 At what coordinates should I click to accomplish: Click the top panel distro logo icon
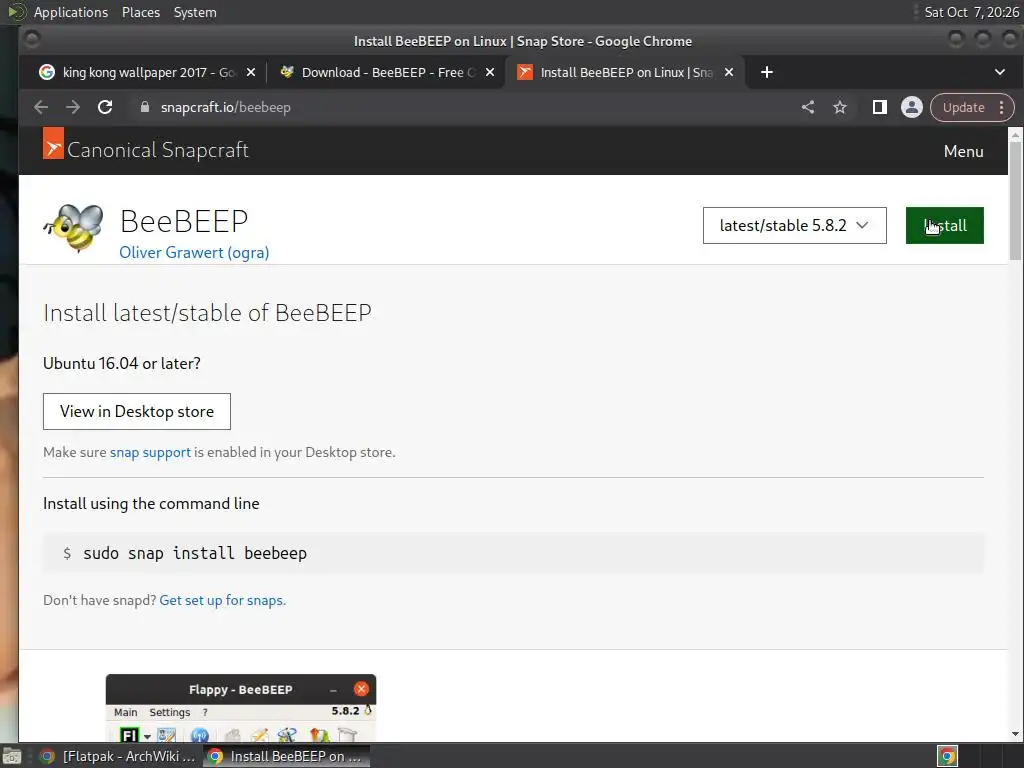[x=16, y=12]
